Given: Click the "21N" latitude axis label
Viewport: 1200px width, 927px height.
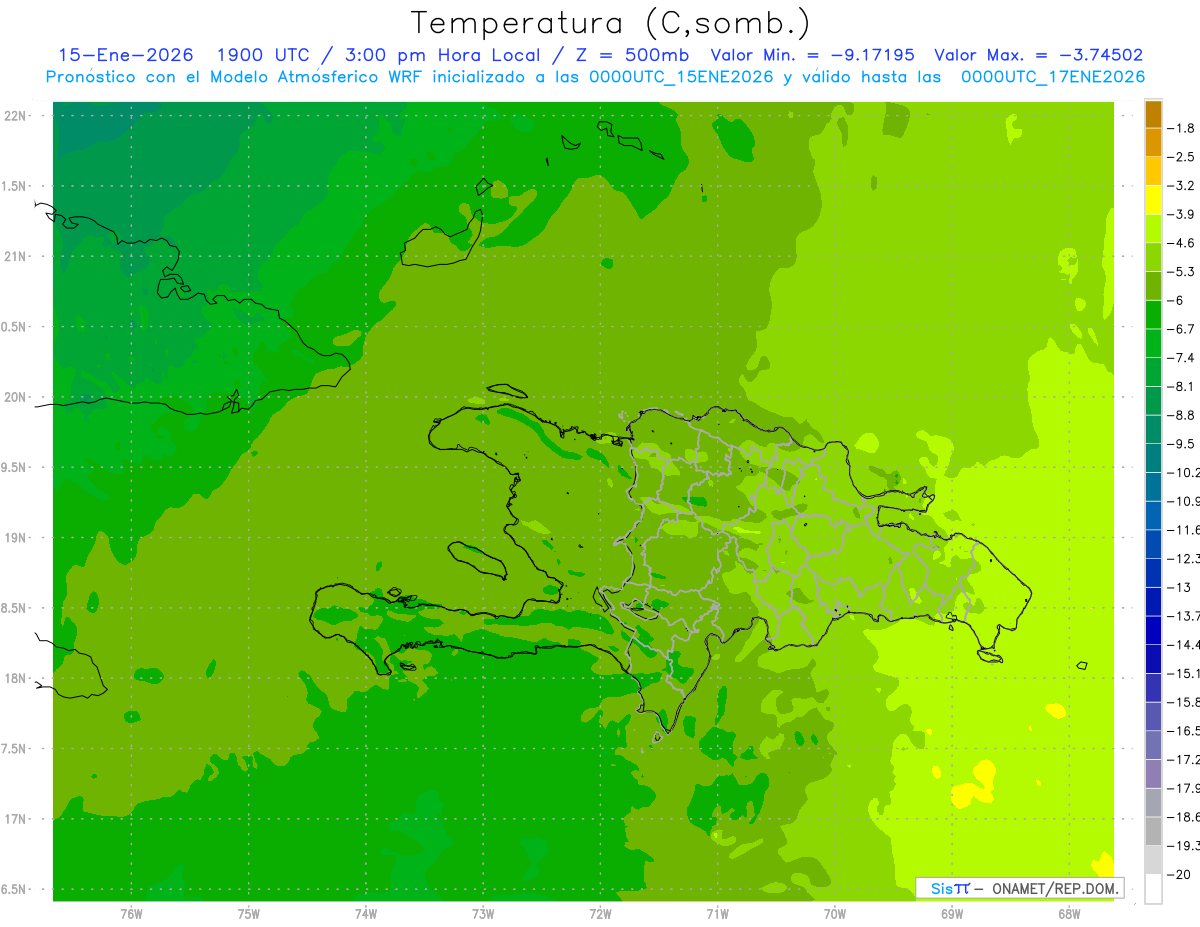Looking at the screenshot, I should tap(16, 256).
